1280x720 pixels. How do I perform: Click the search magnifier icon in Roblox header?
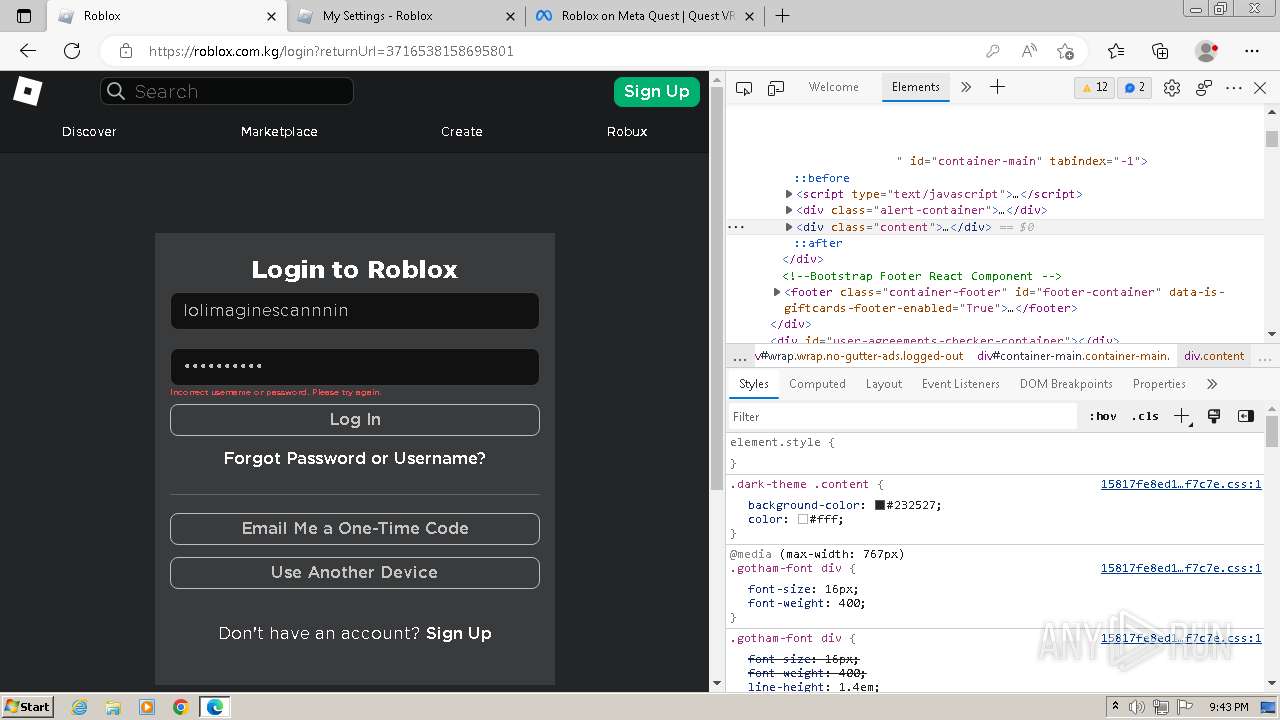coord(116,91)
